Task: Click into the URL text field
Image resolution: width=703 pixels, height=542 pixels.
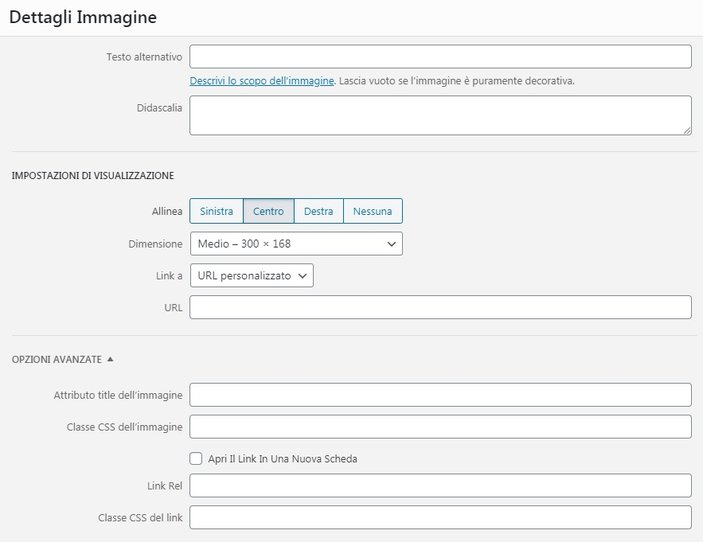Action: coord(440,307)
